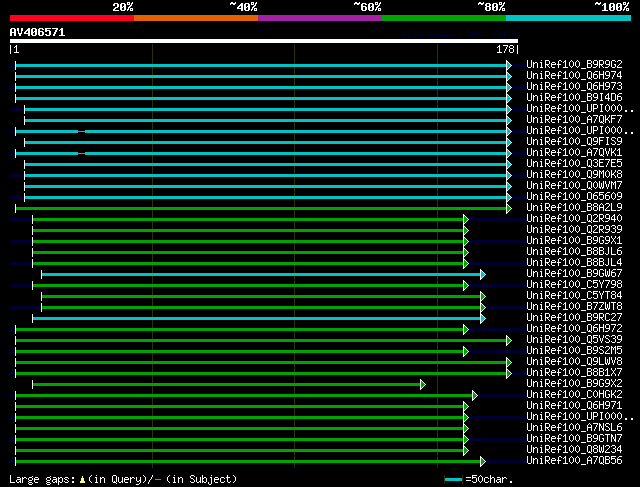
Task: Click the arrowhead ending the B9G9X2 alignment
Action: click(x=423, y=385)
